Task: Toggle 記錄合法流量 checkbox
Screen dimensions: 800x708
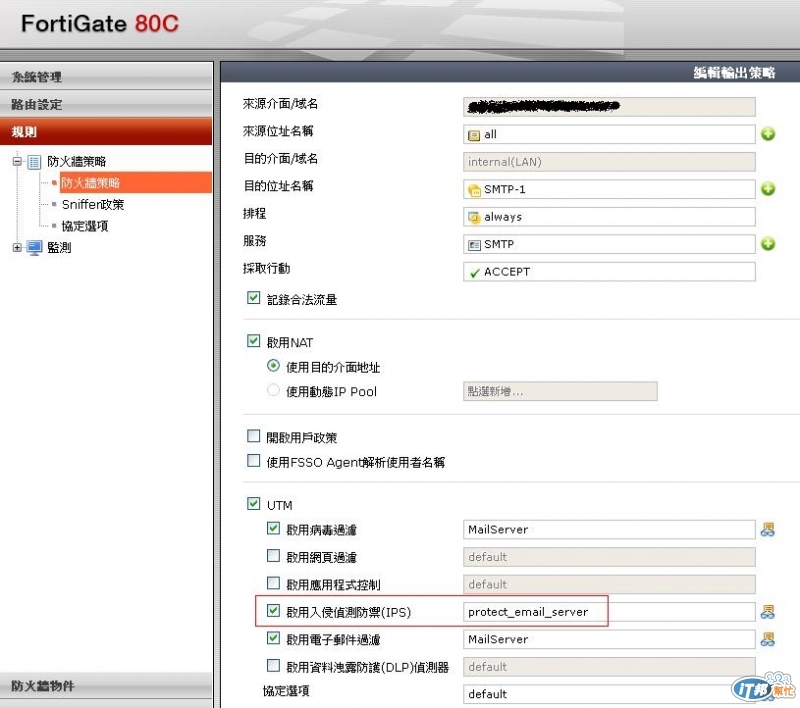Action: pos(254,298)
